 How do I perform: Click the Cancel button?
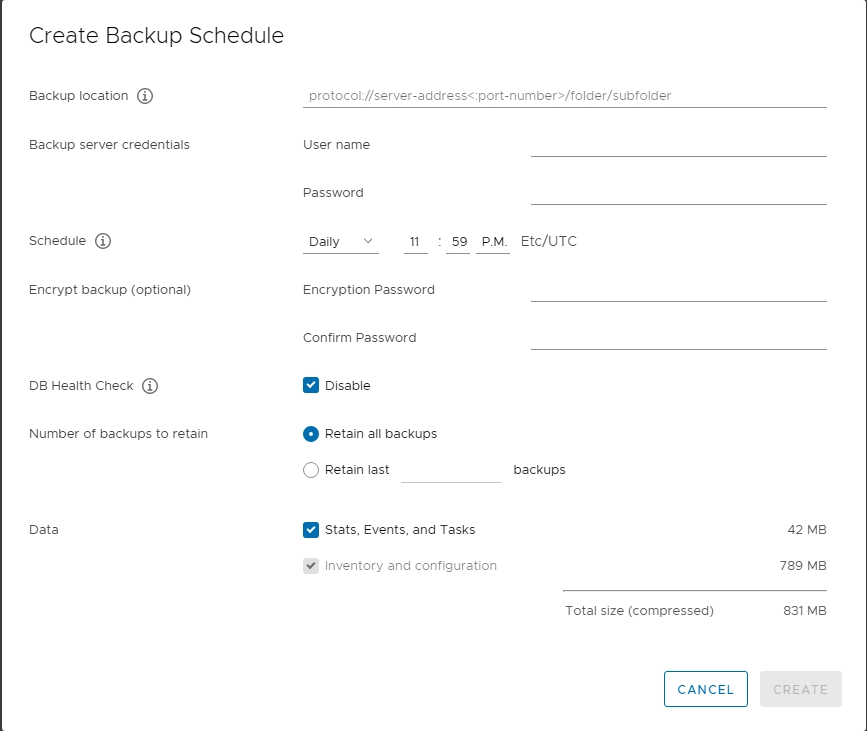[x=706, y=689]
